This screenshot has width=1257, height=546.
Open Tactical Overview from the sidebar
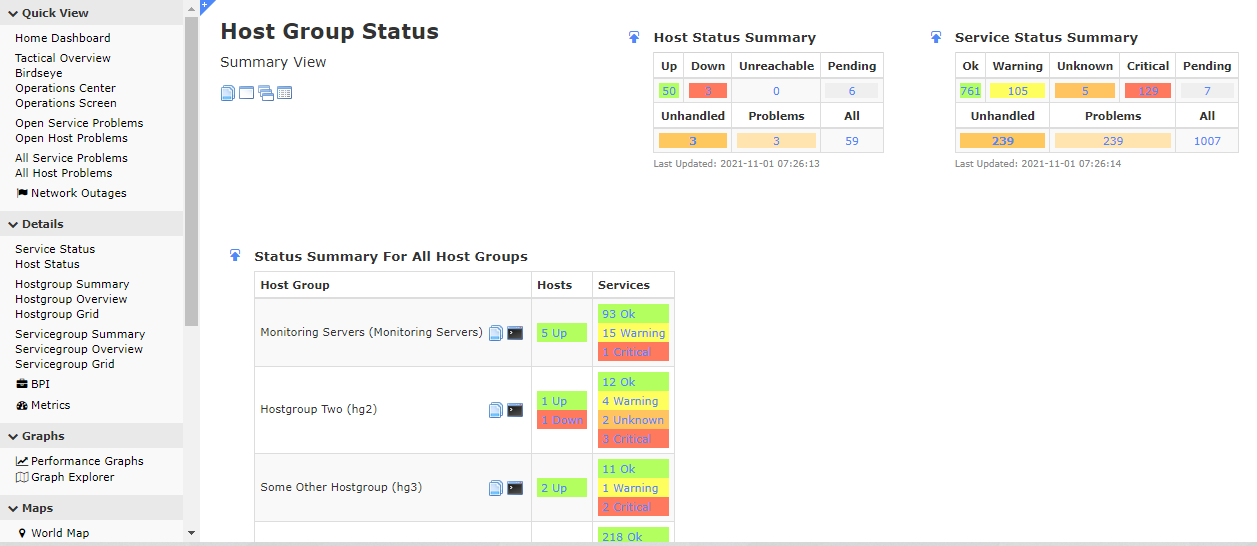coord(63,58)
